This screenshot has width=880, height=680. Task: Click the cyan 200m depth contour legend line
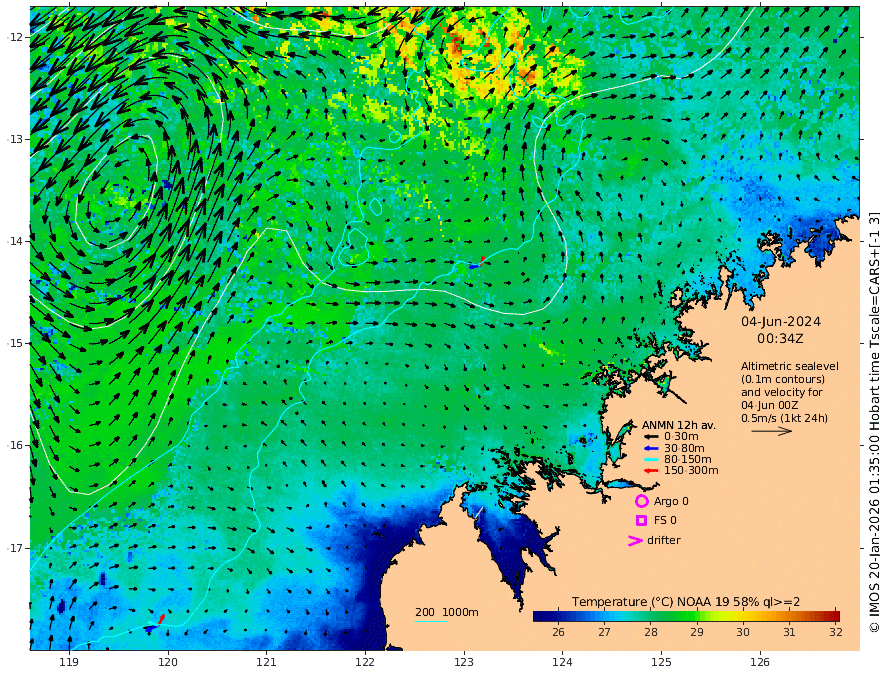pos(430,622)
